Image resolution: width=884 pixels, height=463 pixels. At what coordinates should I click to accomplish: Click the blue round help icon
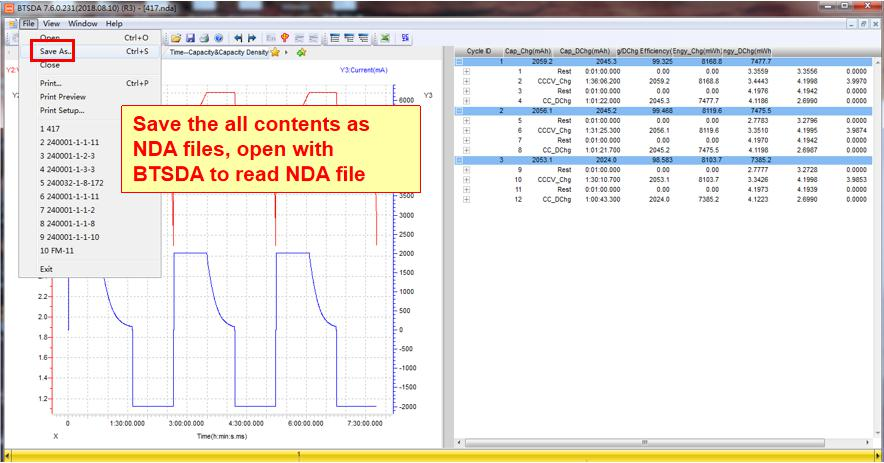(218, 38)
